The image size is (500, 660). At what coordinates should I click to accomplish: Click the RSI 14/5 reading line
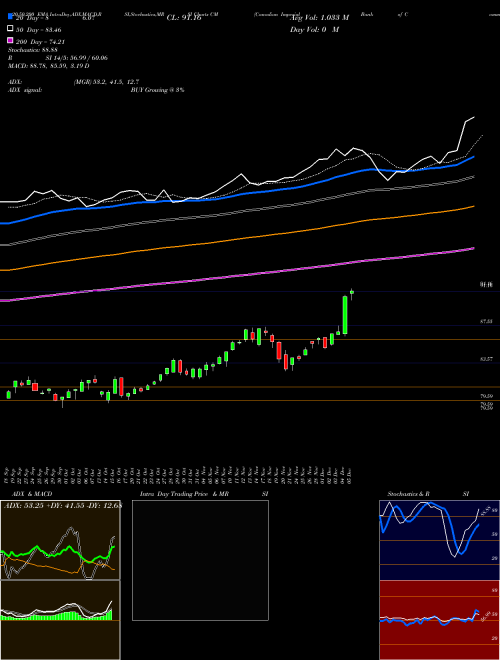tap(58, 58)
